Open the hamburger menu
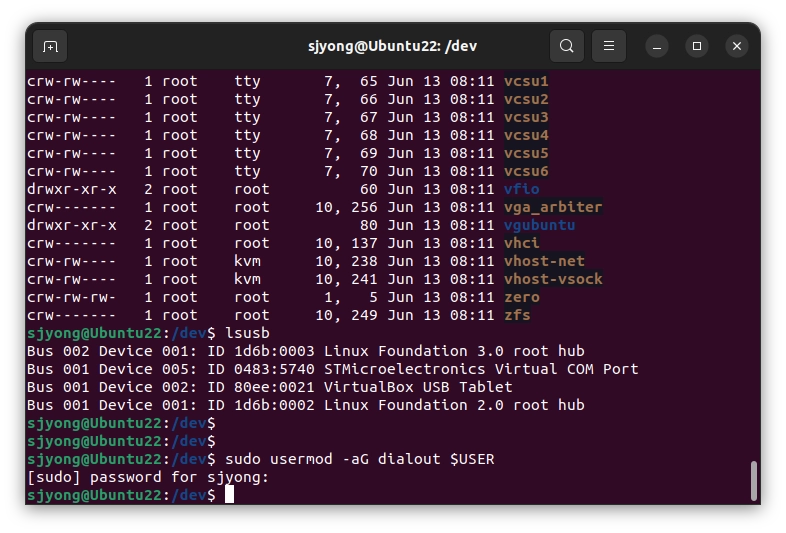 point(609,46)
